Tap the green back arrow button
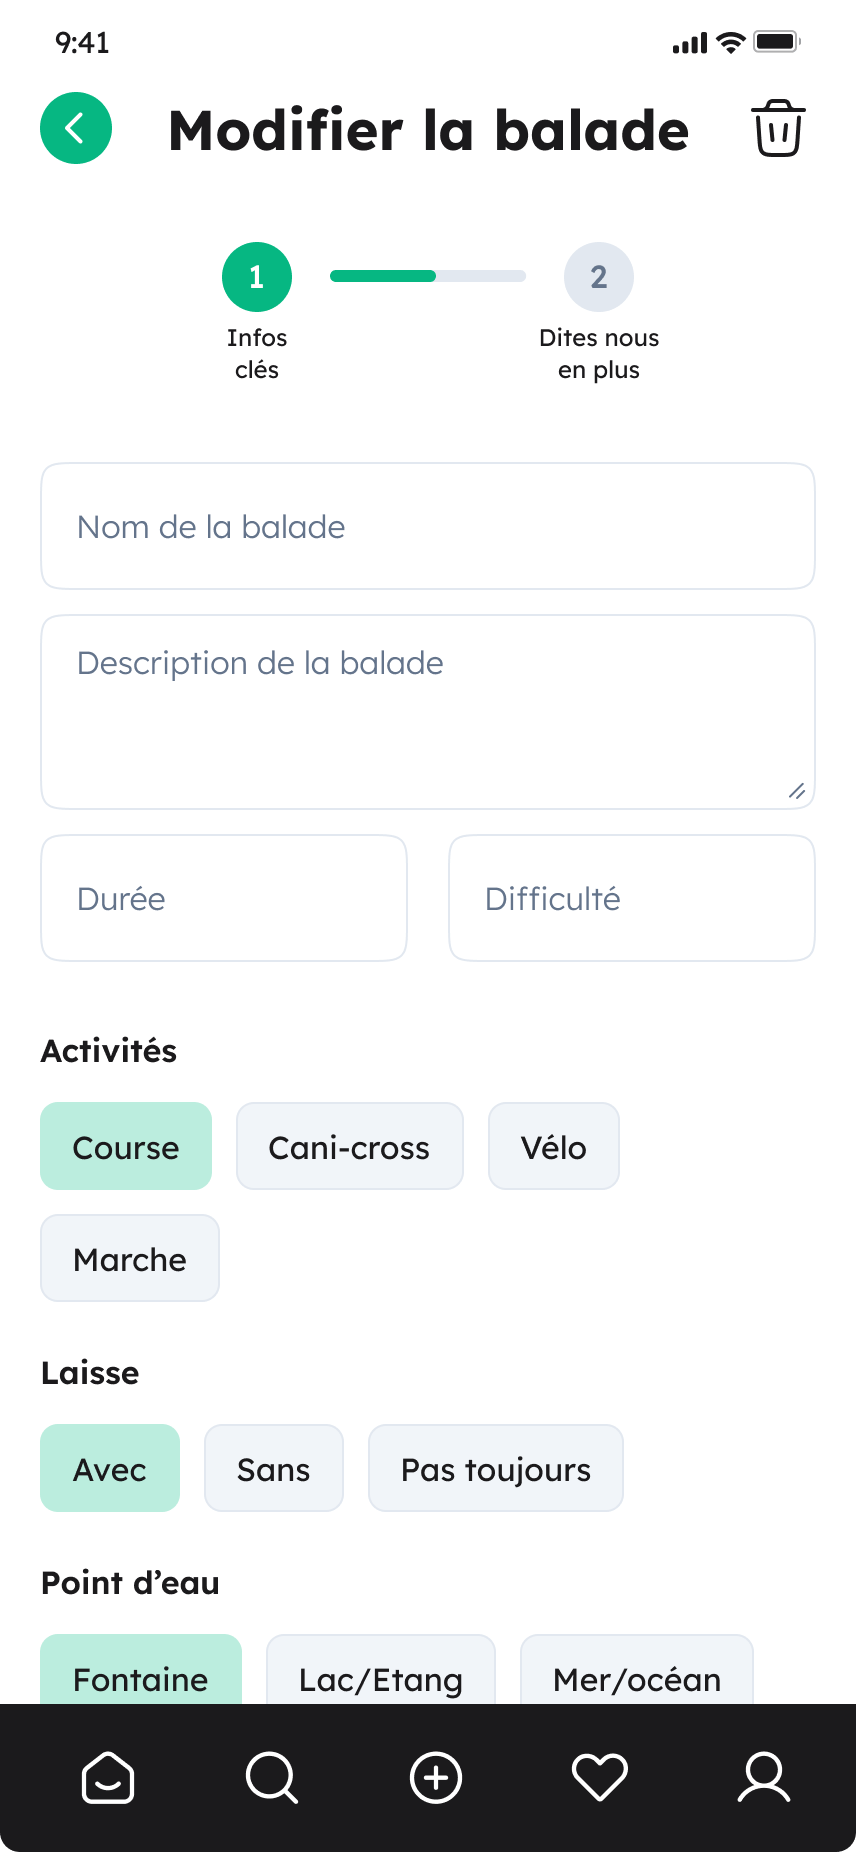Image resolution: width=856 pixels, height=1852 pixels. (76, 128)
